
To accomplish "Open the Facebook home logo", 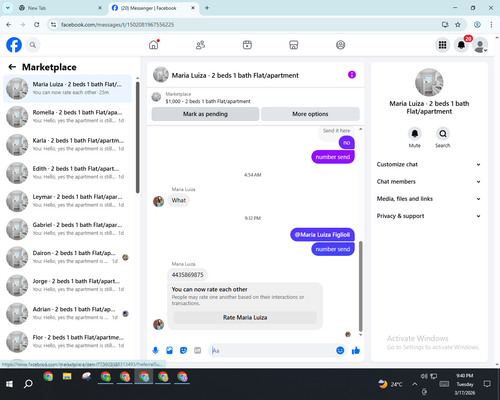I will pyautogui.click(x=14, y=45).
